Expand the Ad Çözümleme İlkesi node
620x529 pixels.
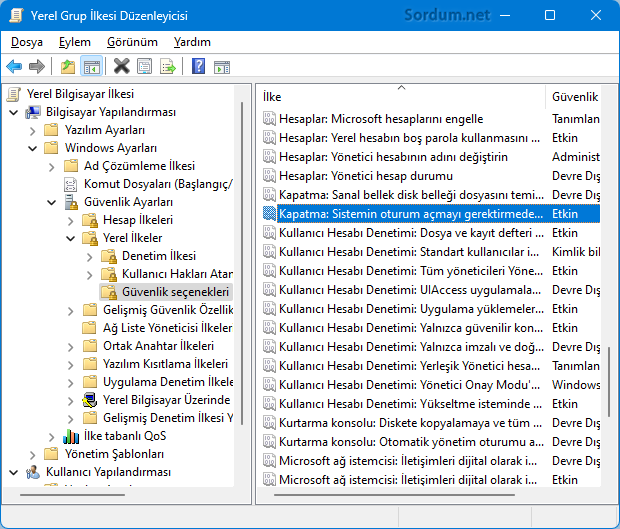pos(51,166)
